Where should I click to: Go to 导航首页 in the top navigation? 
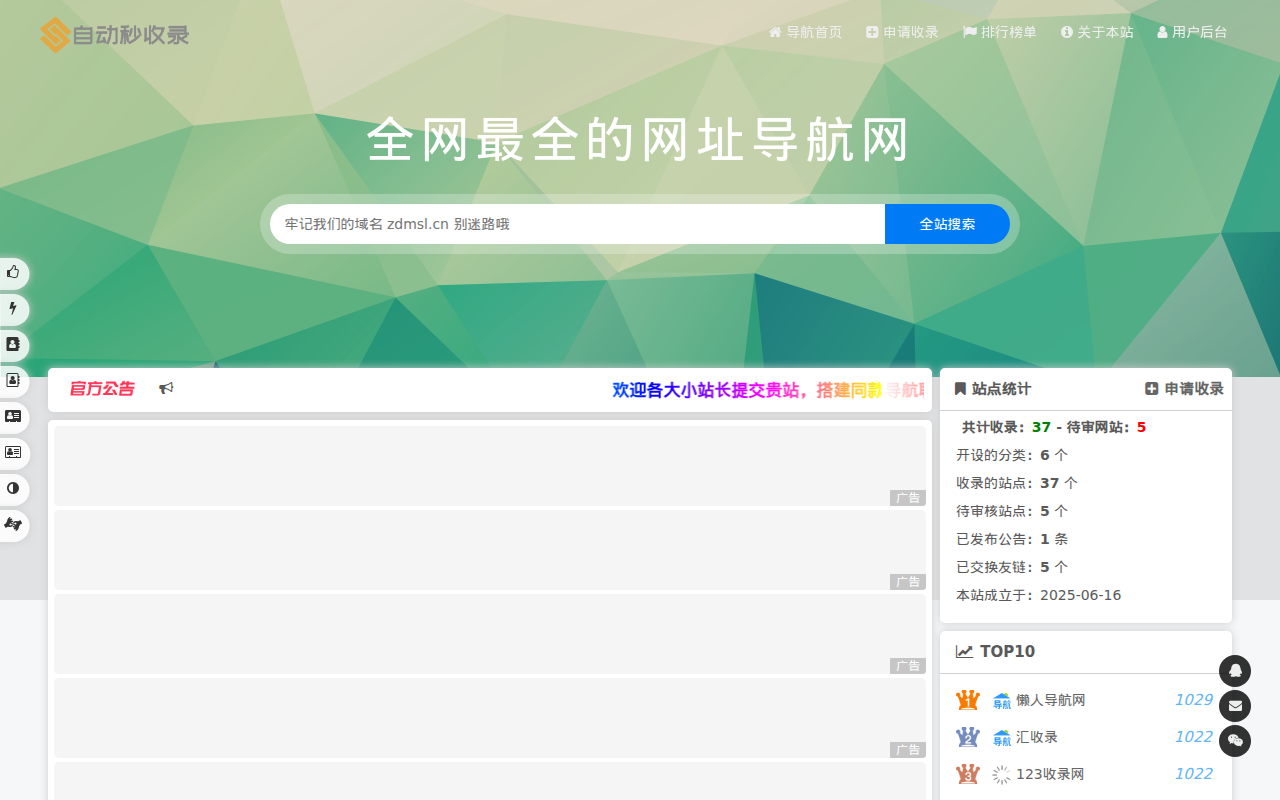tap(805, 32)
